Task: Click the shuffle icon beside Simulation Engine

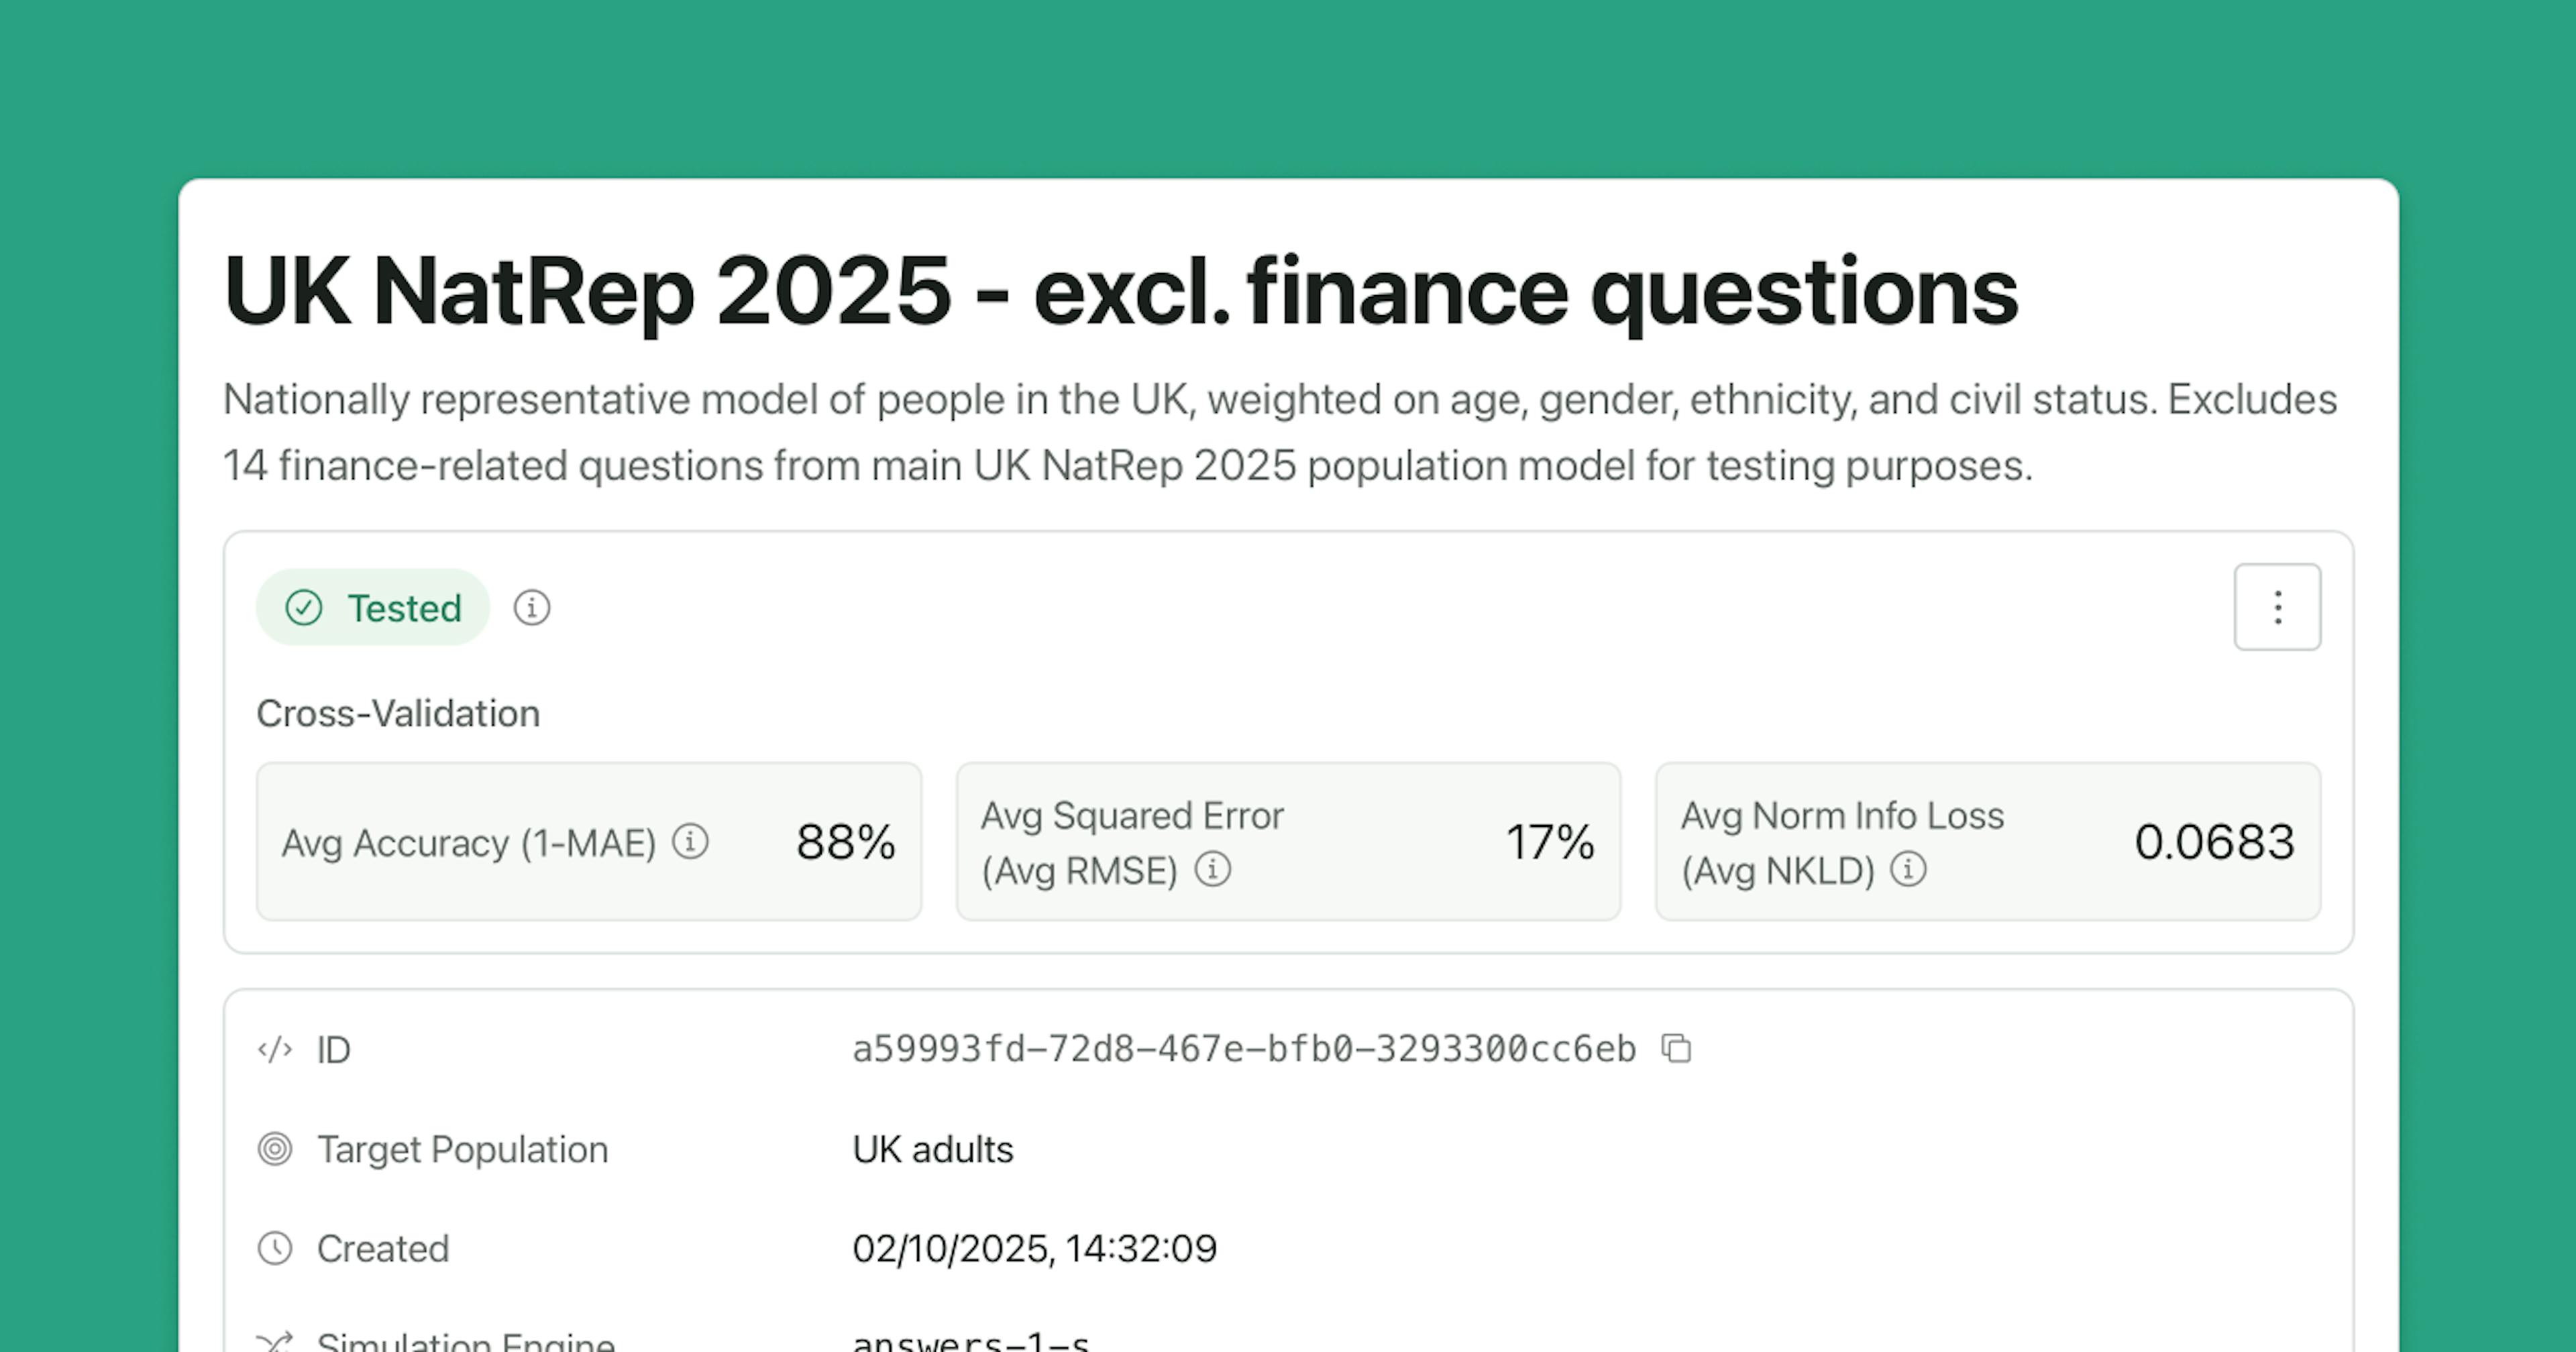Action: (x=275, y=1341)
